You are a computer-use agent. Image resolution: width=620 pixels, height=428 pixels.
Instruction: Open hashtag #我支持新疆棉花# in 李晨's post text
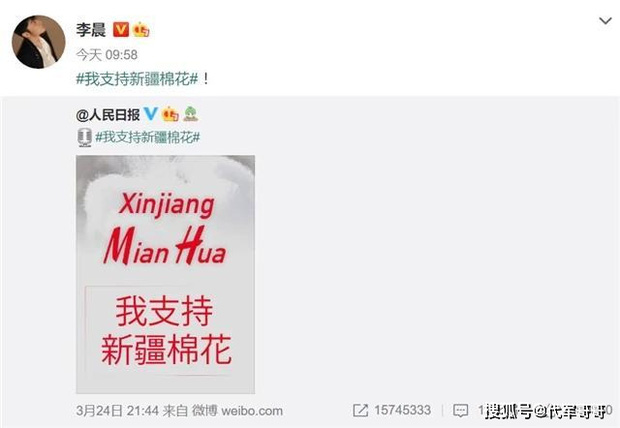(x=137, y=79)
